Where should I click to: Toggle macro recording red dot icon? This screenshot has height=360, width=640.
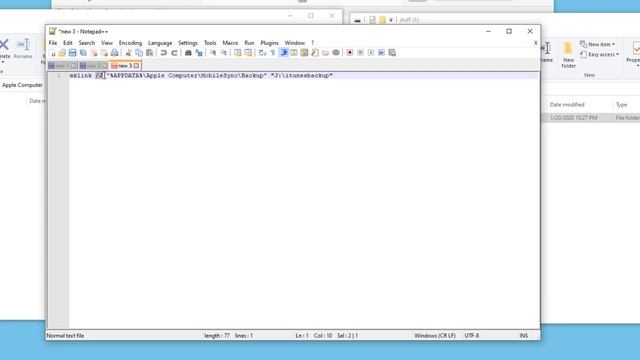[350, 53]
